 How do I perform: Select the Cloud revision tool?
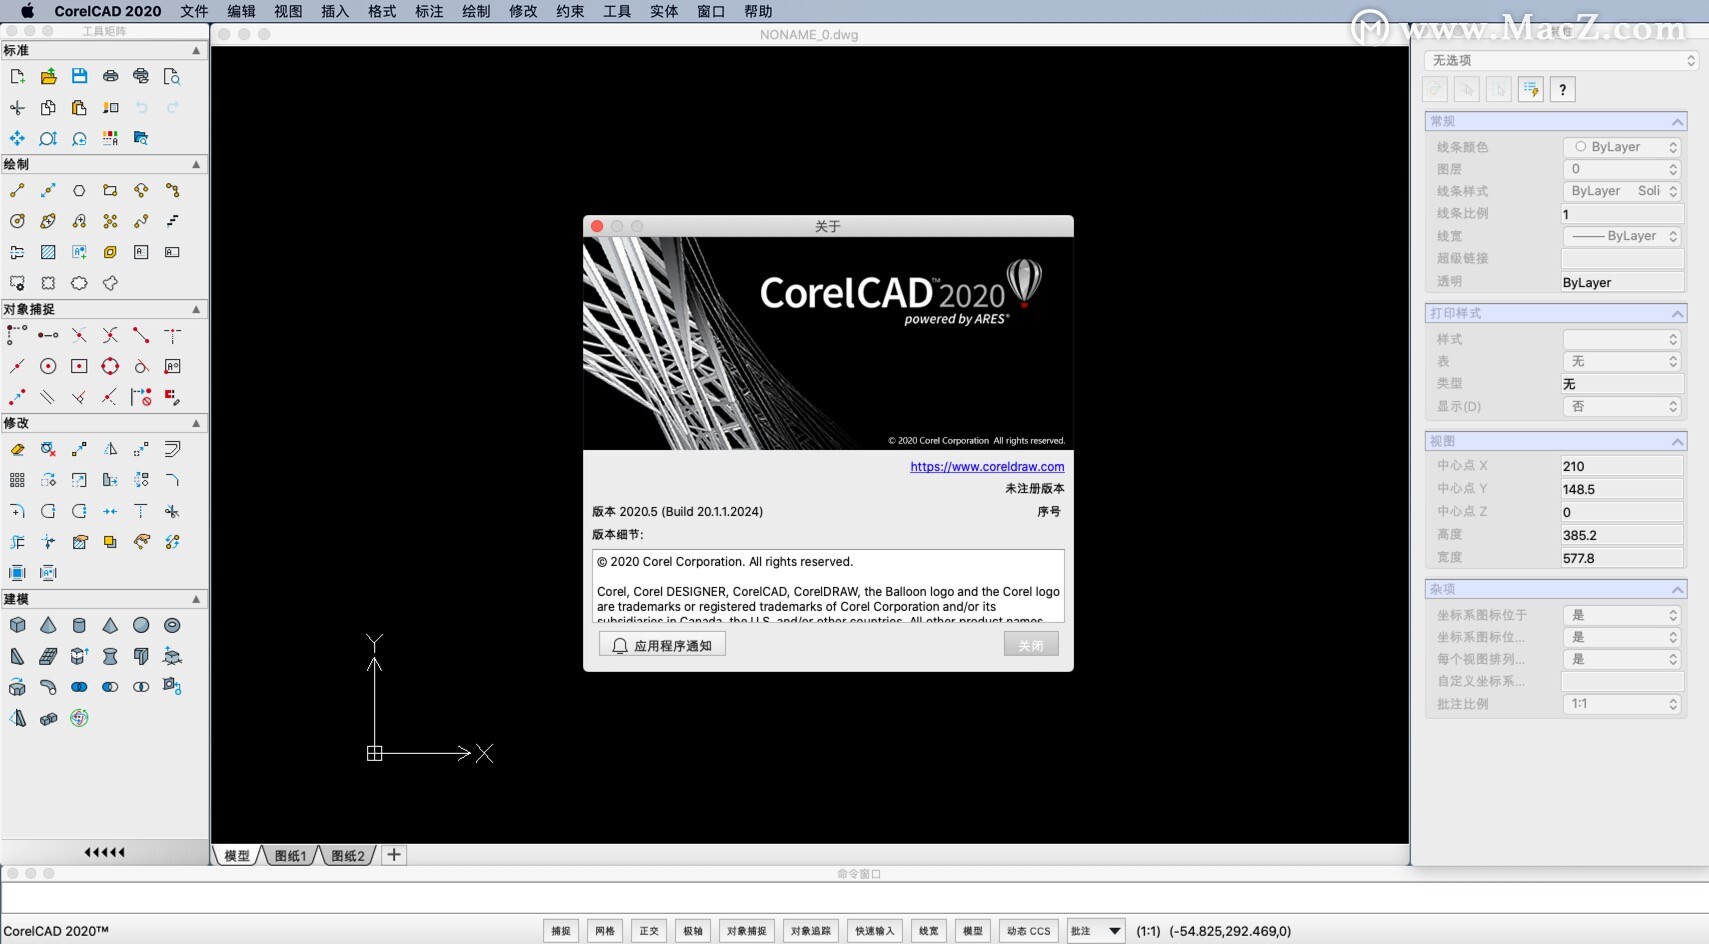coord(79,283)
